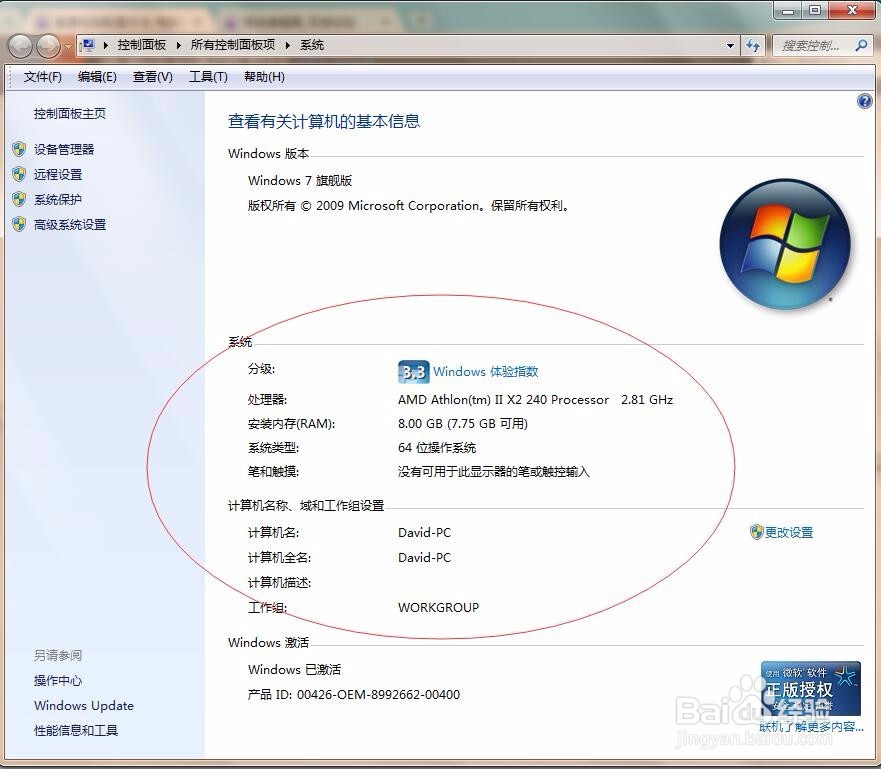Image resolution: width=881 pixels, height=769 pixels.
Task: Open the 工具 menu
Action: [208, 76]
